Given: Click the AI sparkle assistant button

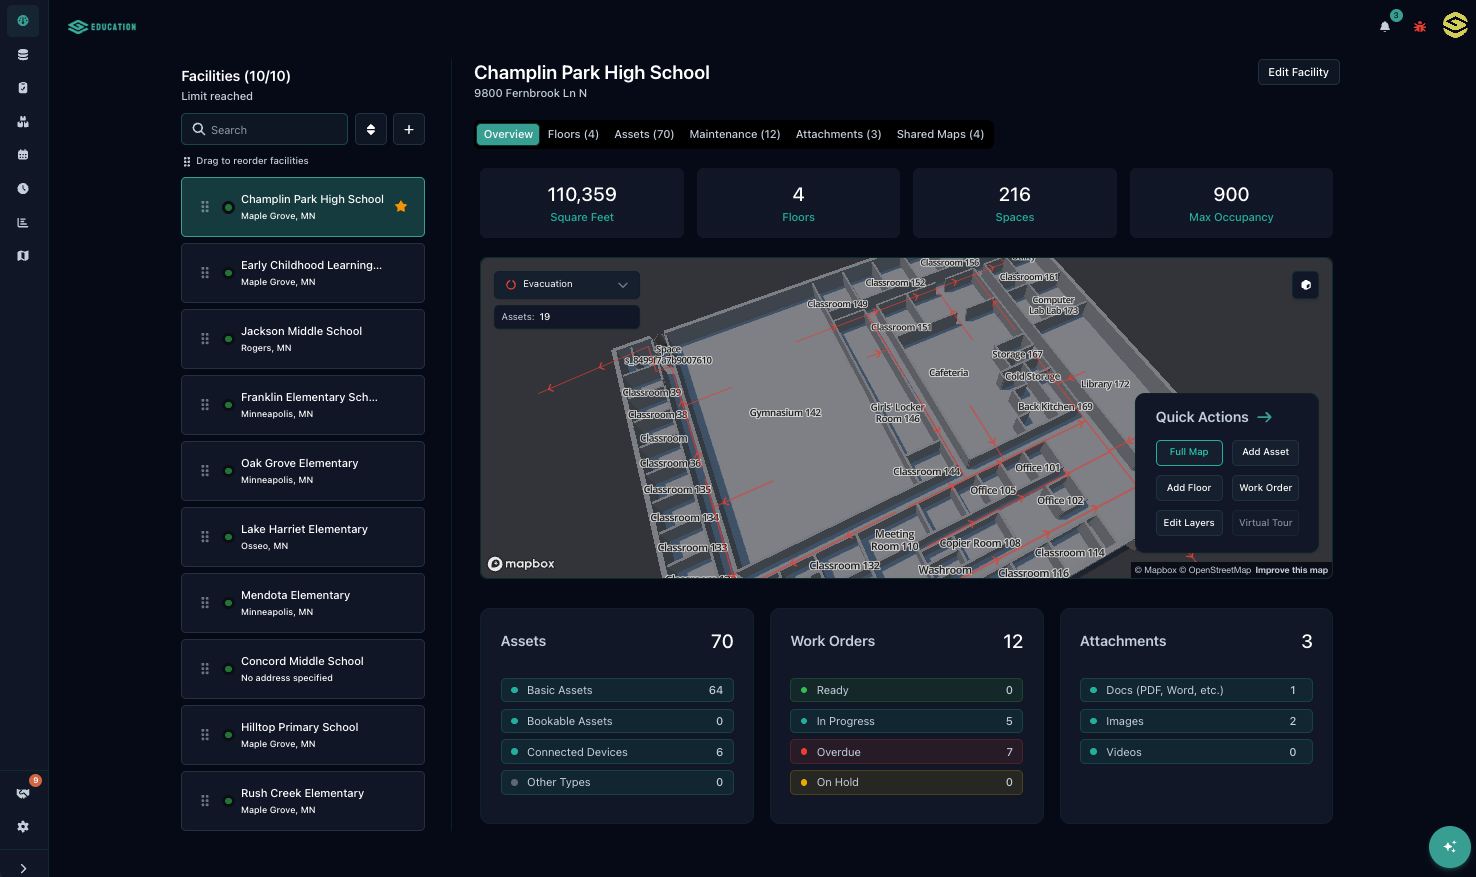Looking at the screenshot, I should point(1449,847).
